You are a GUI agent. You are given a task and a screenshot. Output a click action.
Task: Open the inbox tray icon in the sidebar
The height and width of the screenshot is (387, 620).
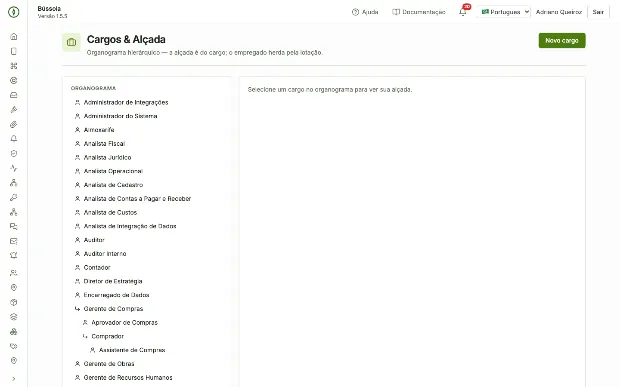(13, 95)
